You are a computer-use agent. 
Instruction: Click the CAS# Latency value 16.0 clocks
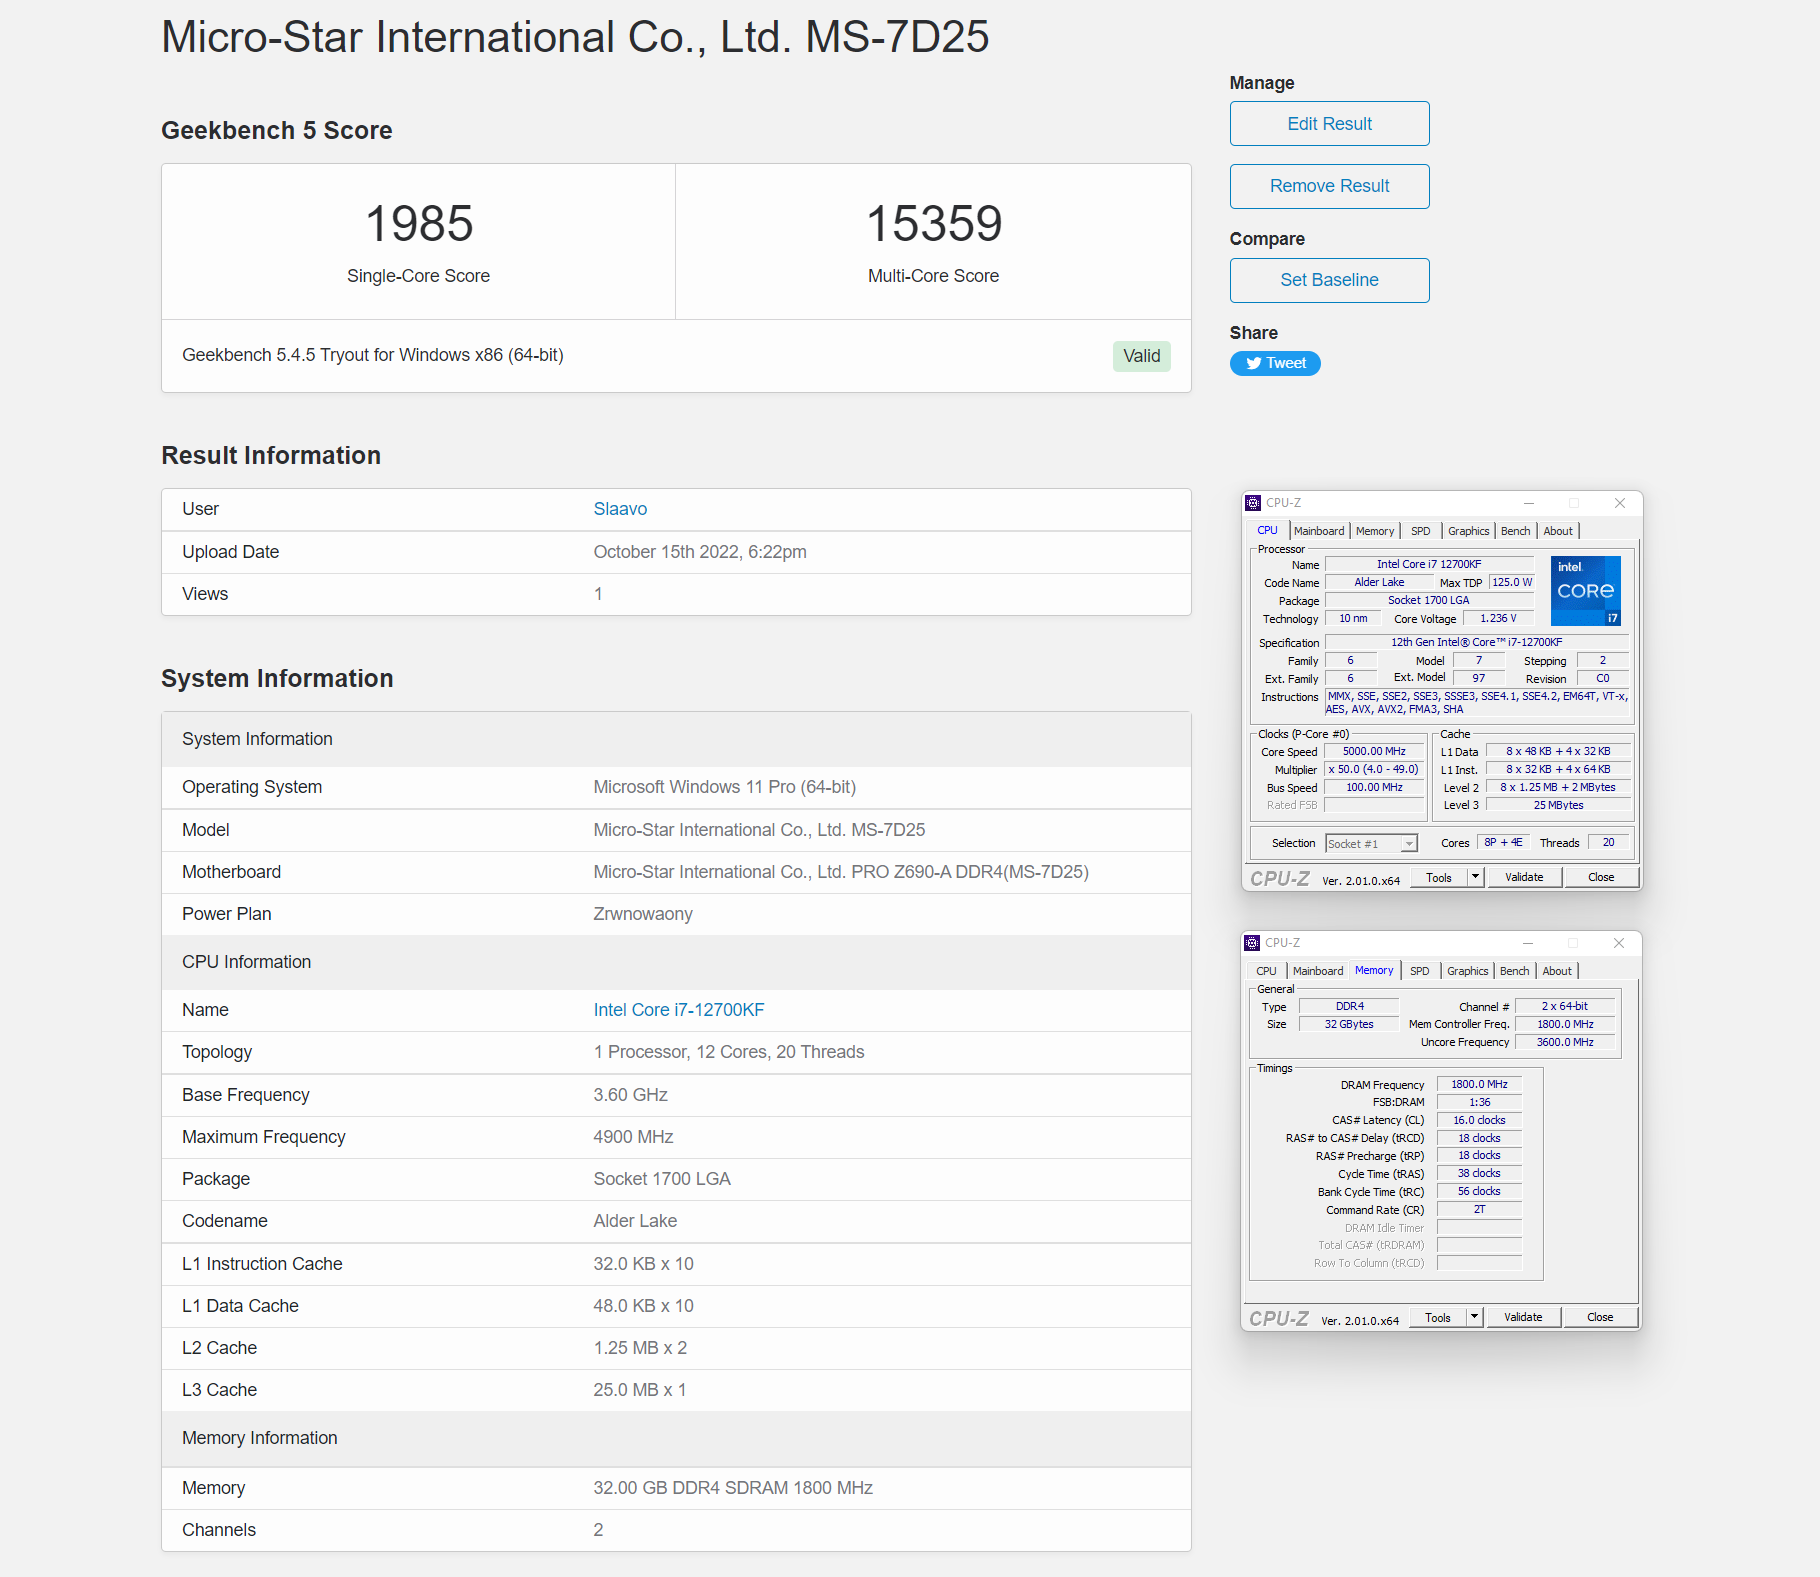1479,1121
